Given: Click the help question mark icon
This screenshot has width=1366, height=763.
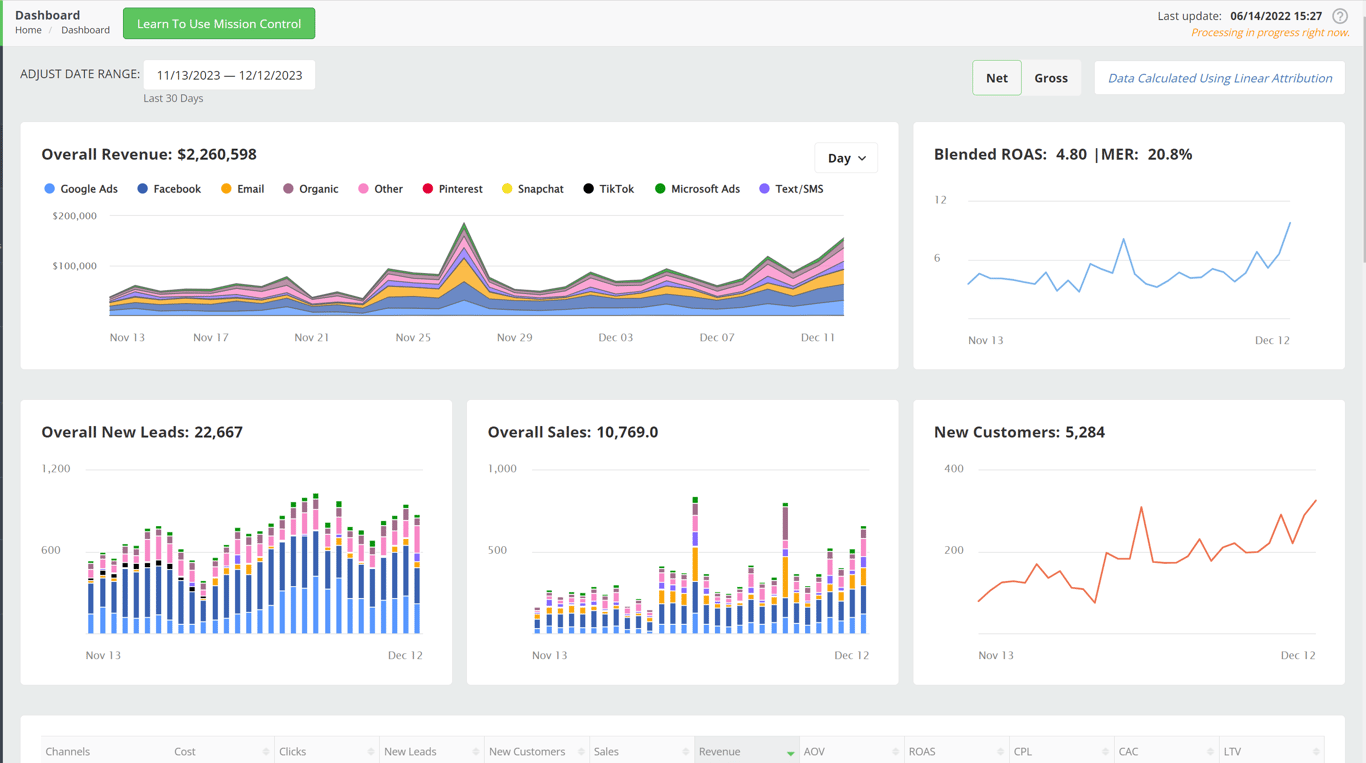Looking at the screenshot, I should point(1340,16).
